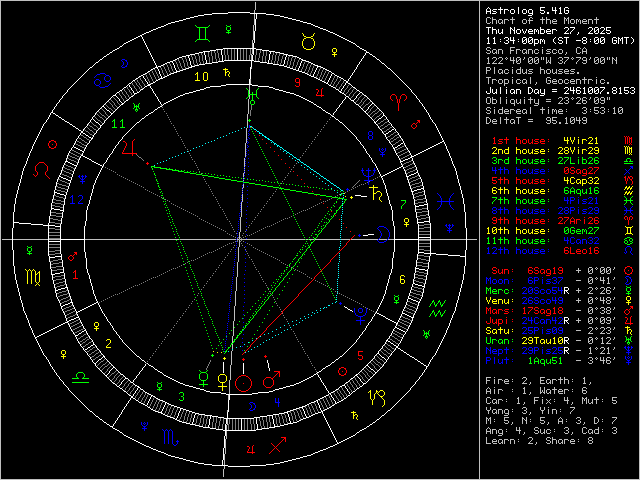The width and height of the screenshot is (640, 480).
Task: Click the Jupiter symbol beside the Jupi sidebar row
Action: point(629,320)
